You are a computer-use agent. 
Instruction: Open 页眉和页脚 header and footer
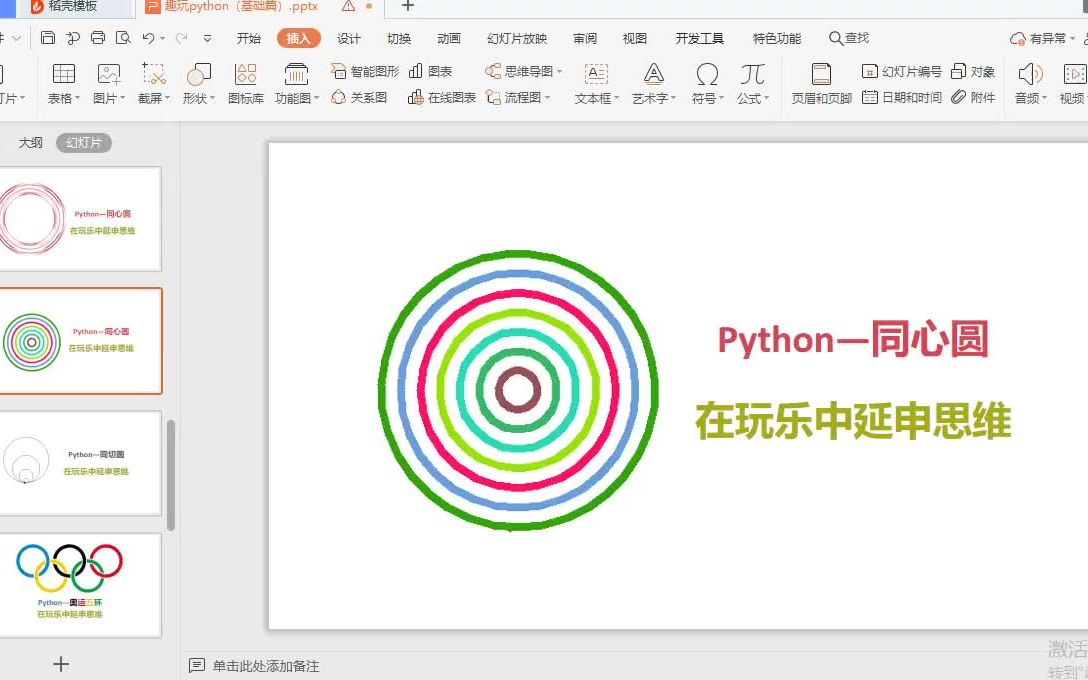[820, 84]
